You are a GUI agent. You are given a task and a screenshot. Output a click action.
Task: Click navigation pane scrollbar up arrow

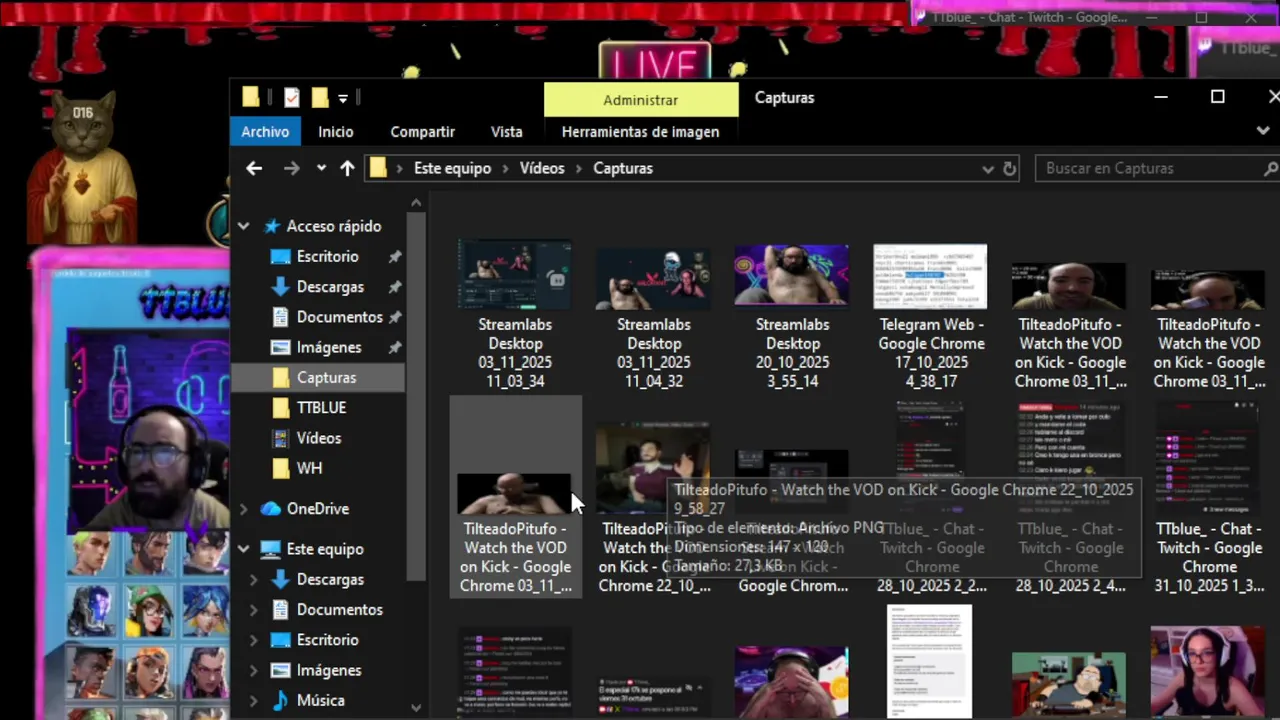coord(416,203)
